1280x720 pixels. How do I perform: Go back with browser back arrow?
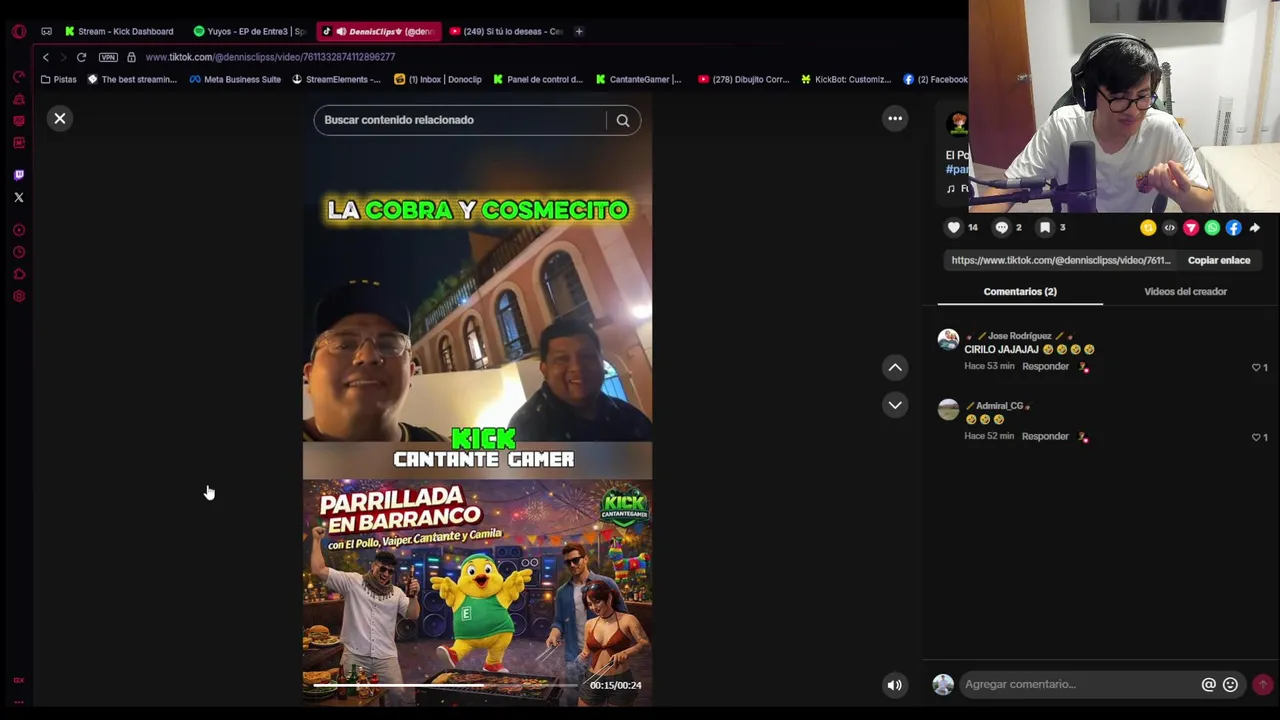click(x=45, y=57)
